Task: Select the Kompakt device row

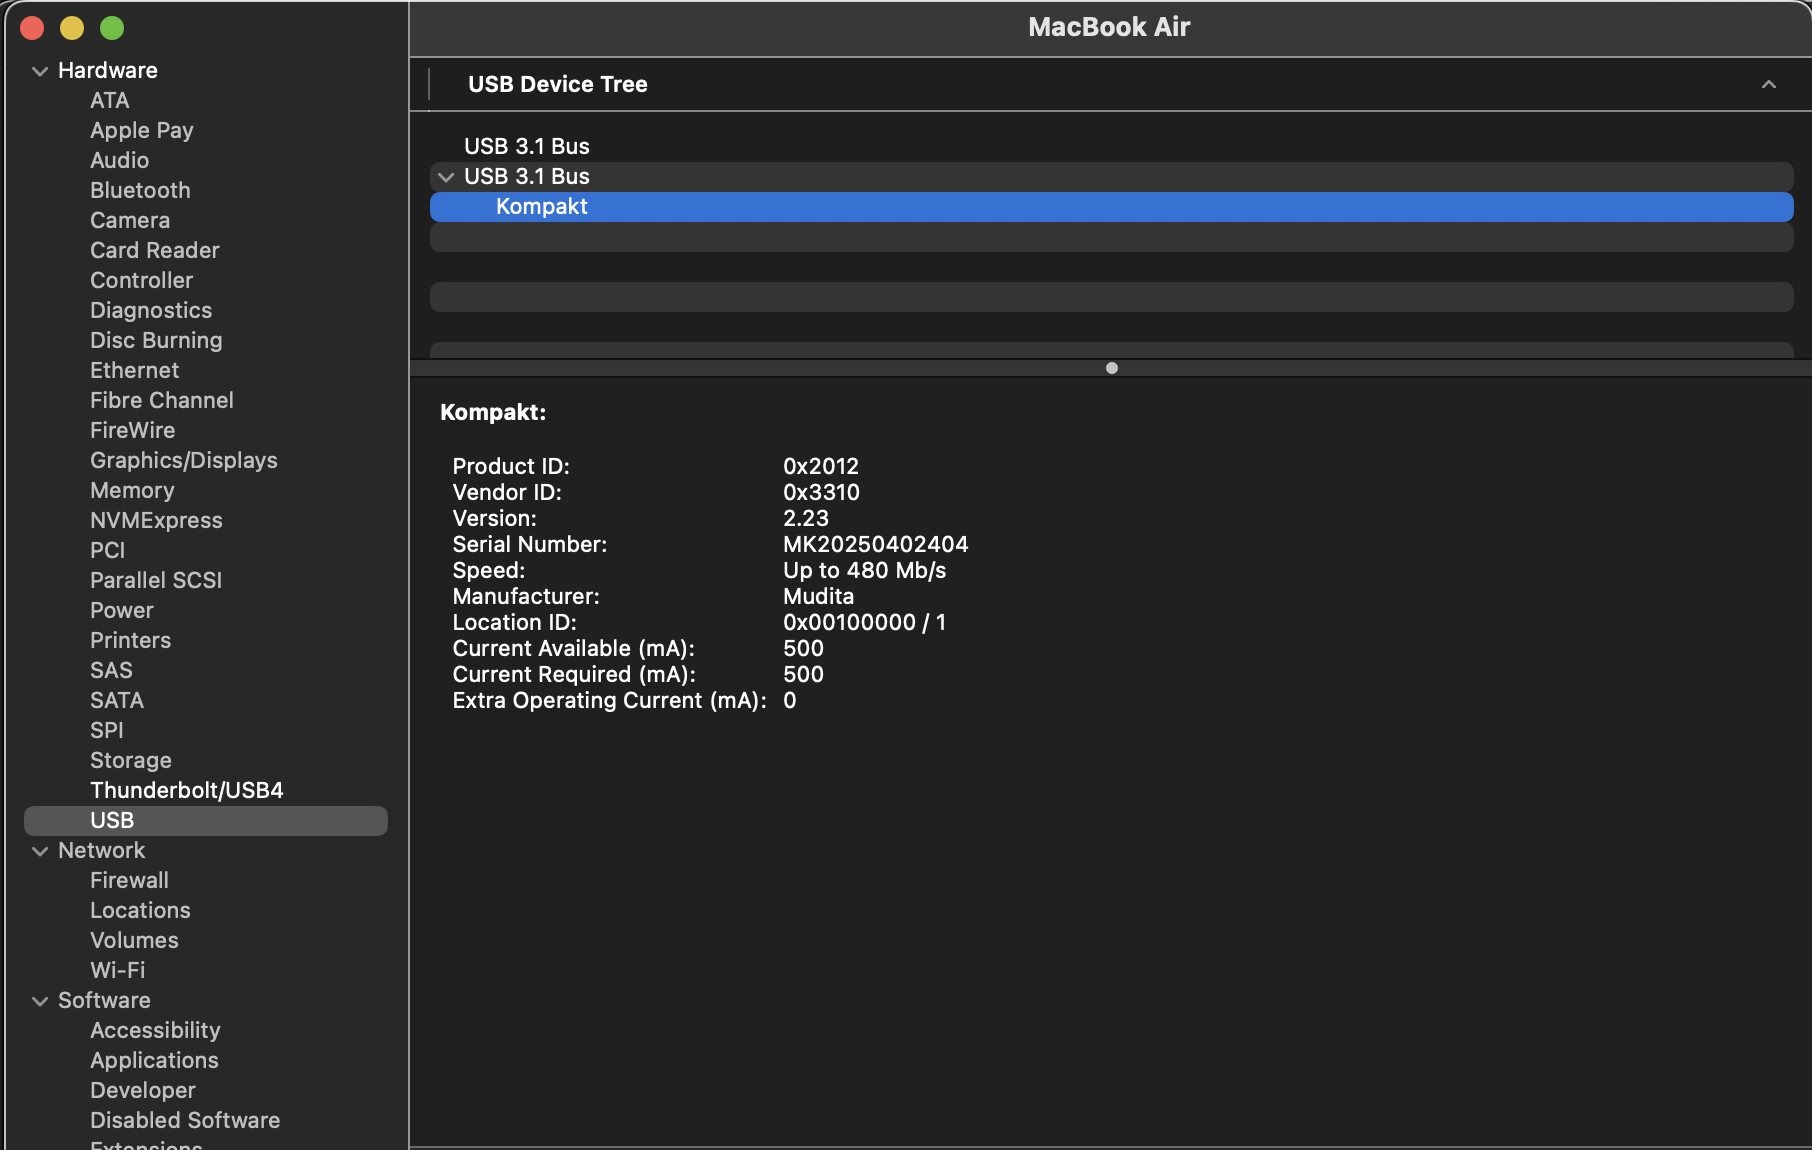Action: click(x=1111, y=207)
